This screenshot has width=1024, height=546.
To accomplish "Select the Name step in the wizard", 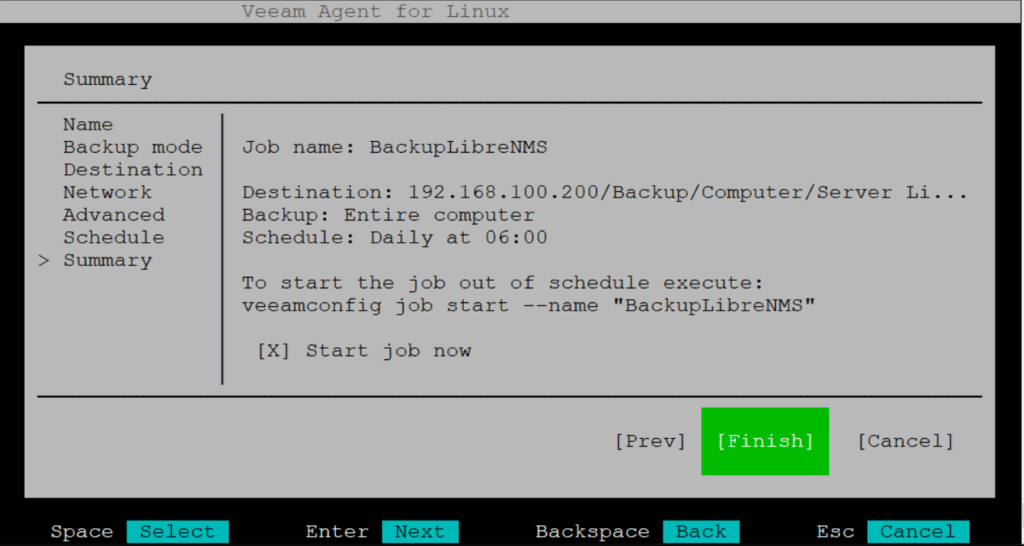I will click(x=88, y=125).
